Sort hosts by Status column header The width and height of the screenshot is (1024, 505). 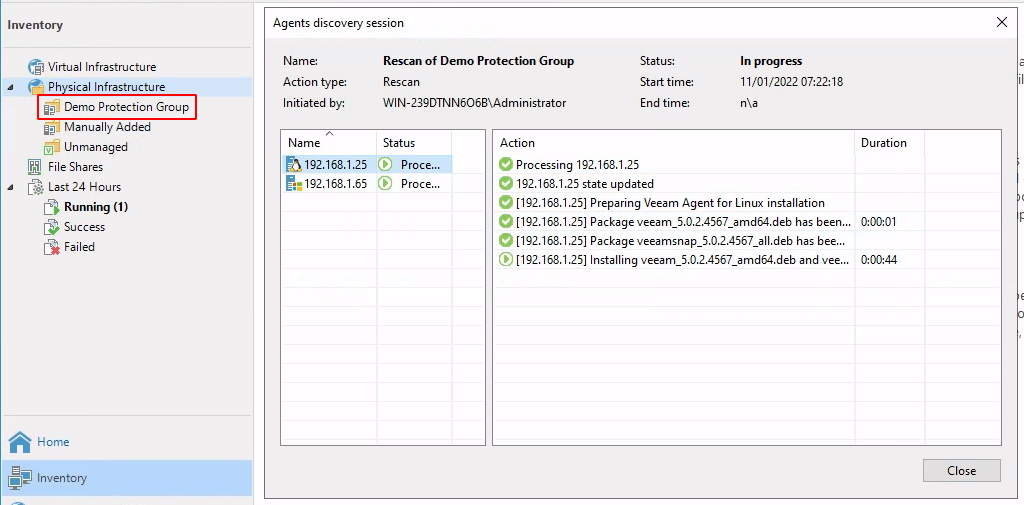click(414, 143)
